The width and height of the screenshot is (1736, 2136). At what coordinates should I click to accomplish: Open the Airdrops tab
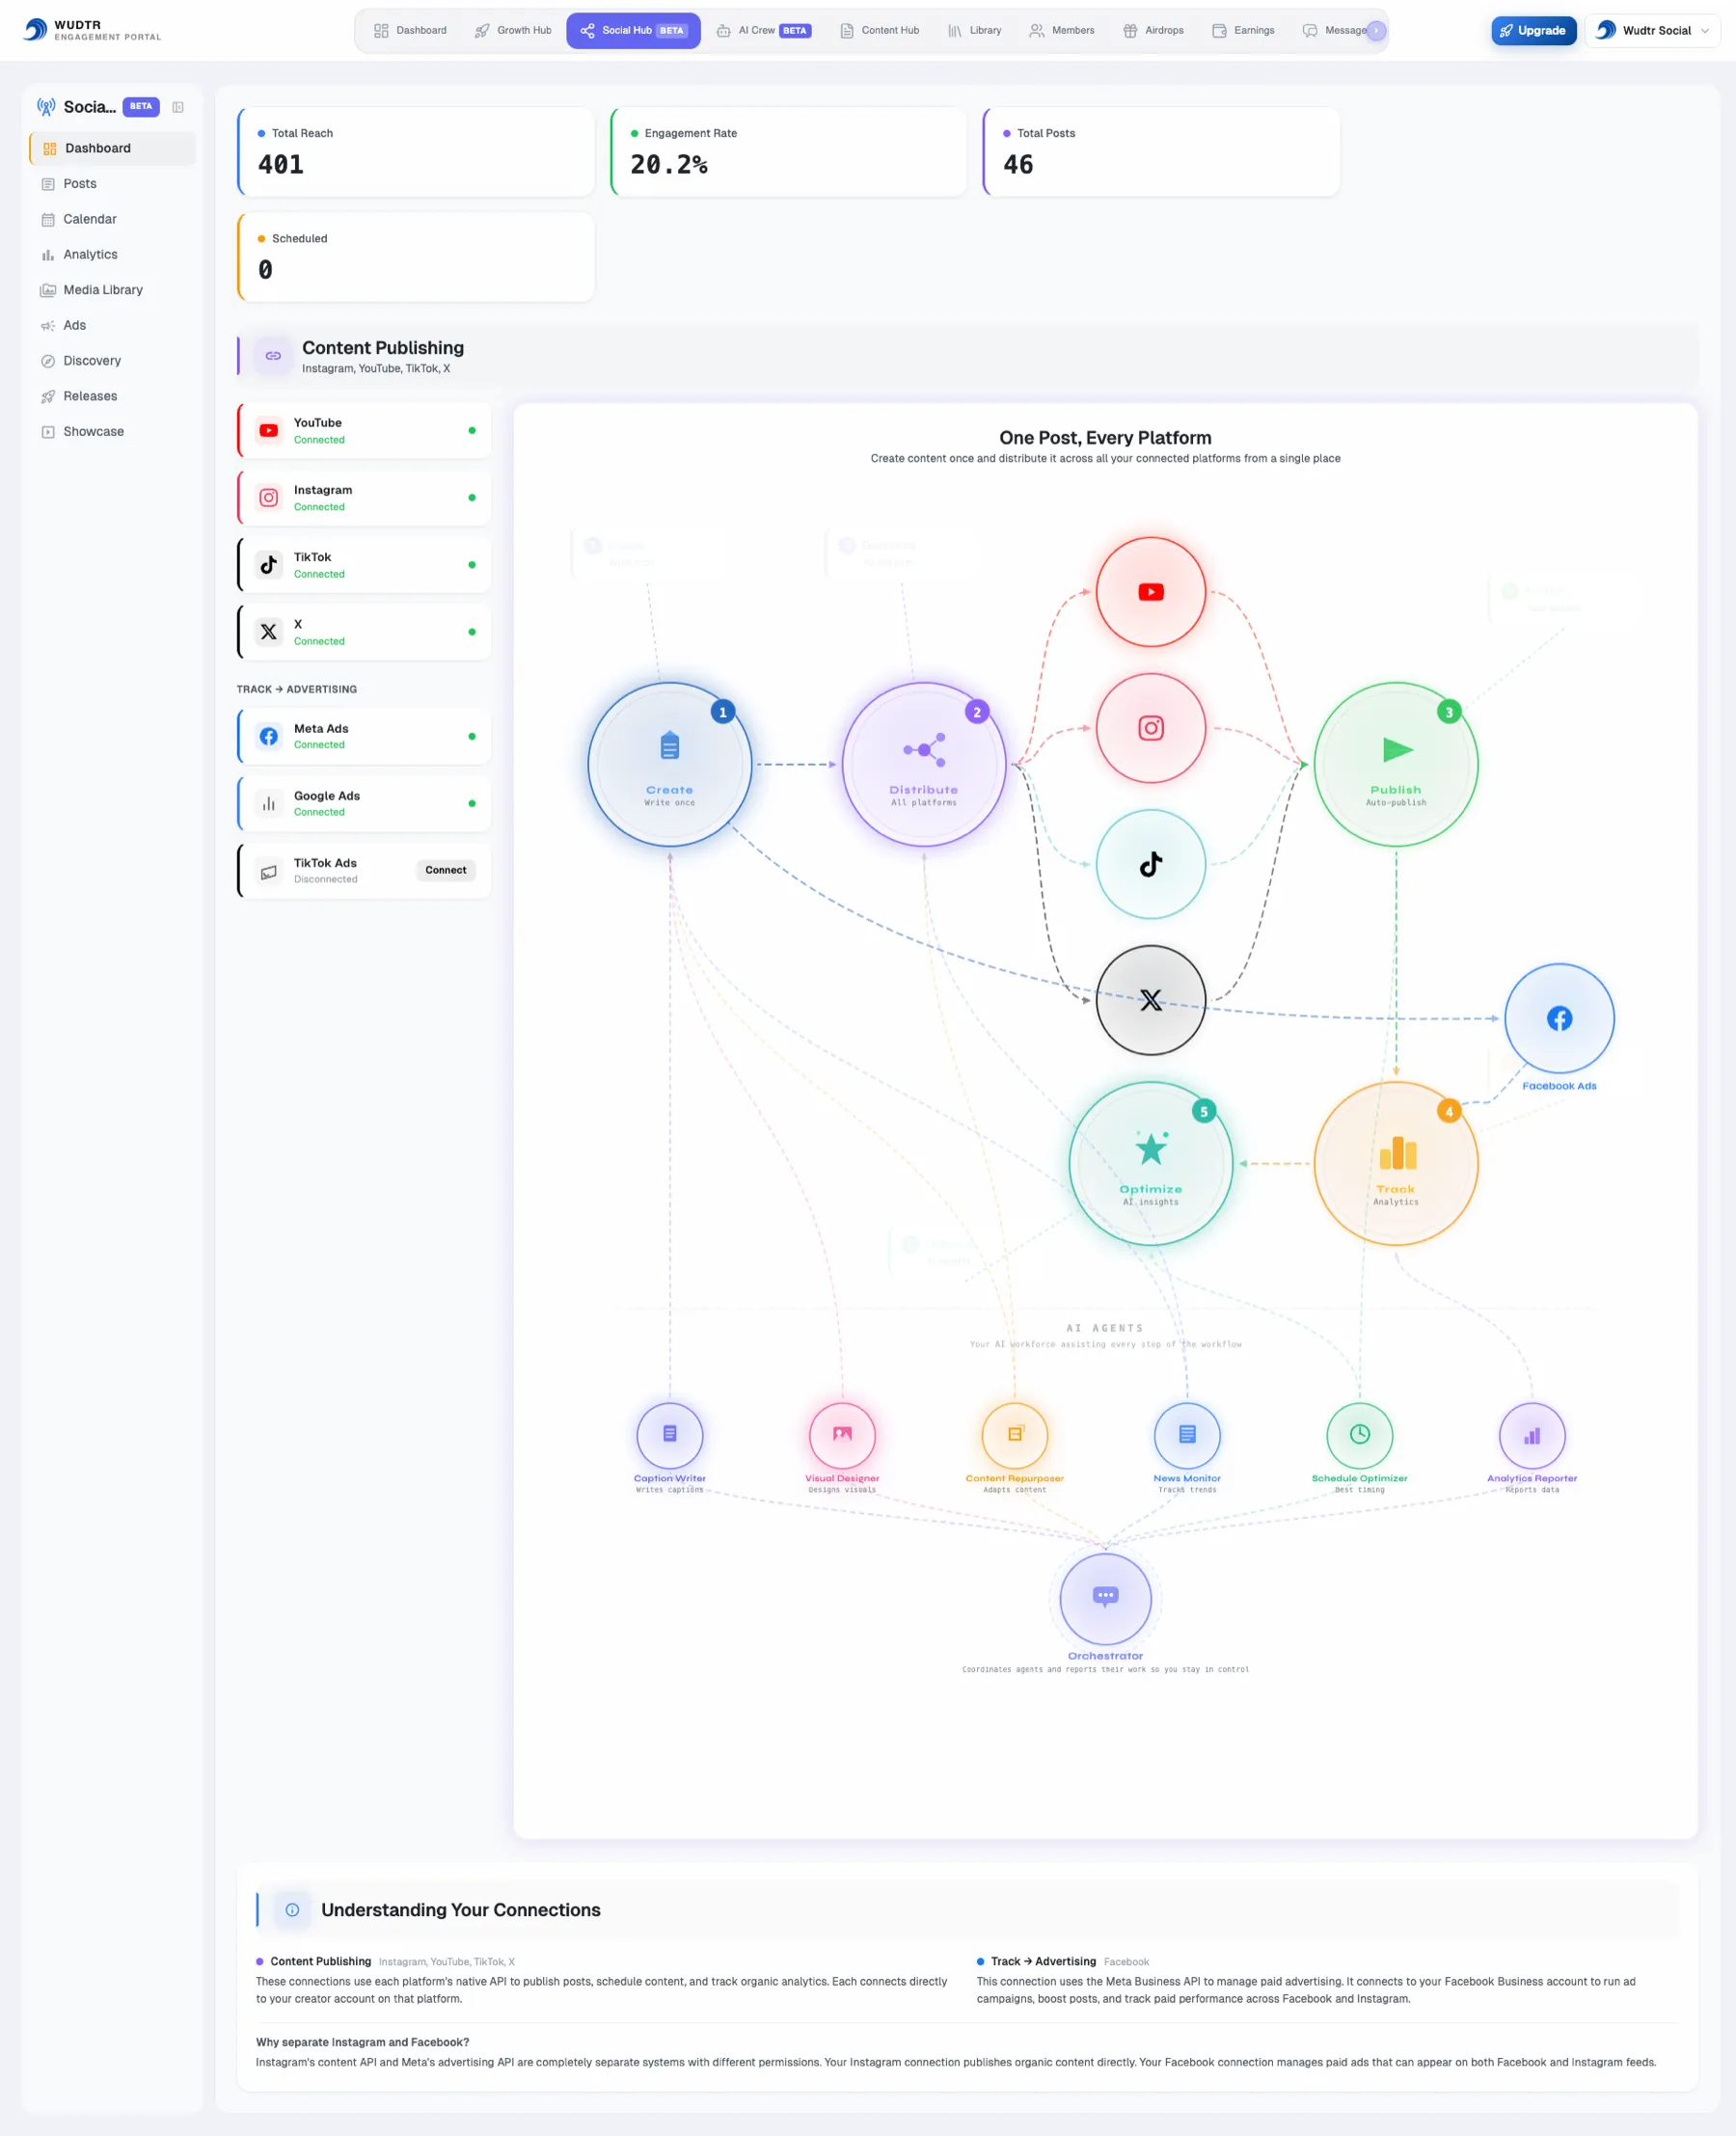tap(1153, 31)
